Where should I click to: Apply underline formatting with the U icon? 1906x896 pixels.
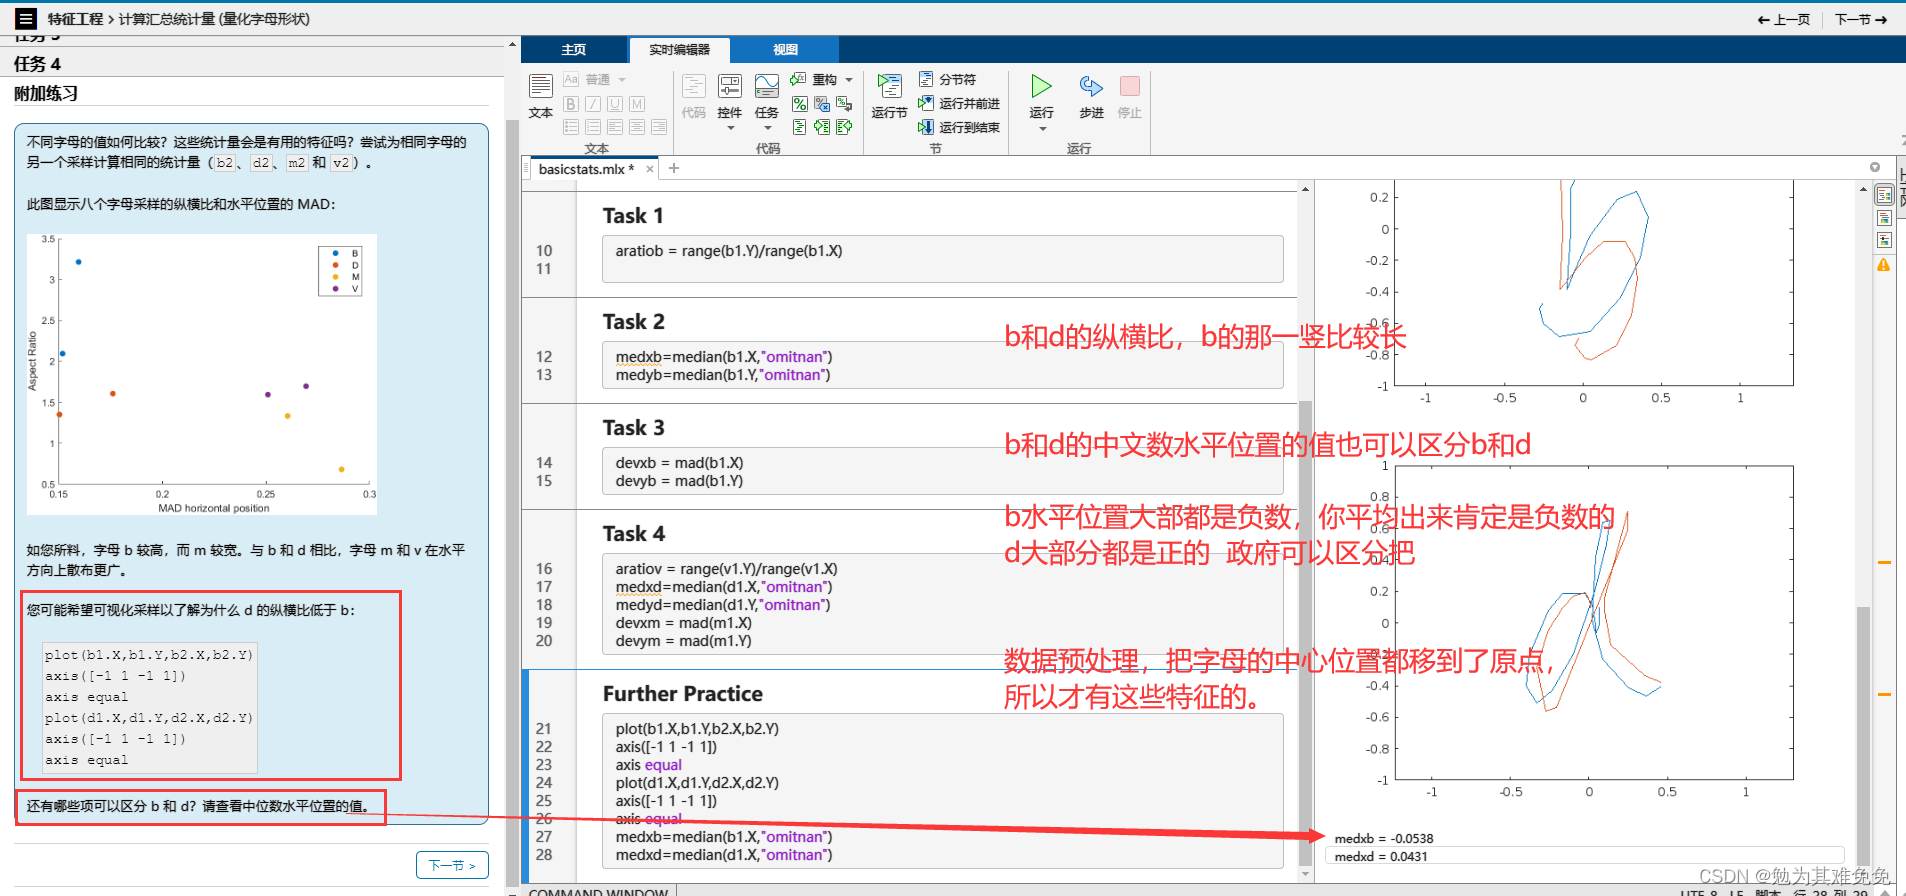click(x=615, y=104)
